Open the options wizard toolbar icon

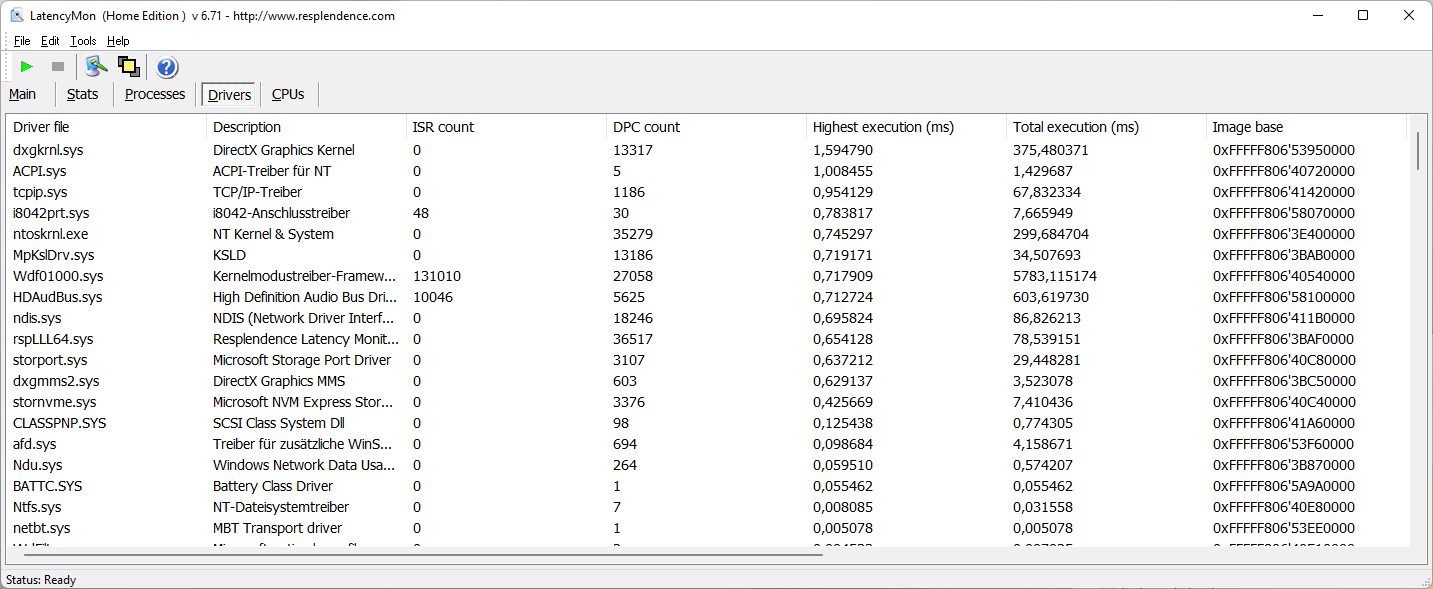coord(96,67)
